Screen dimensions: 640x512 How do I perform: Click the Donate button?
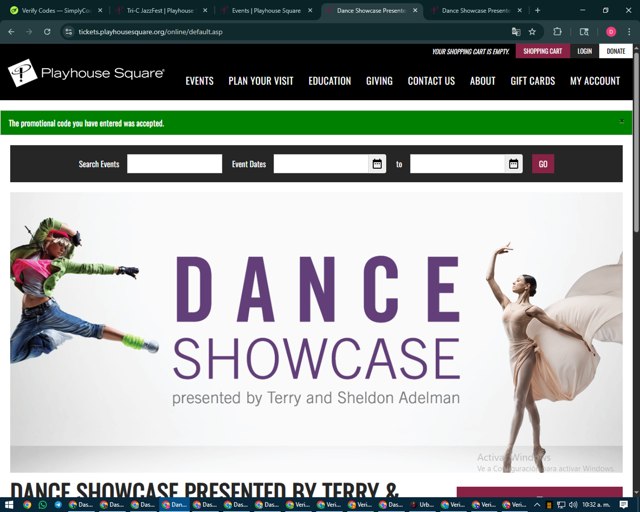616,51
